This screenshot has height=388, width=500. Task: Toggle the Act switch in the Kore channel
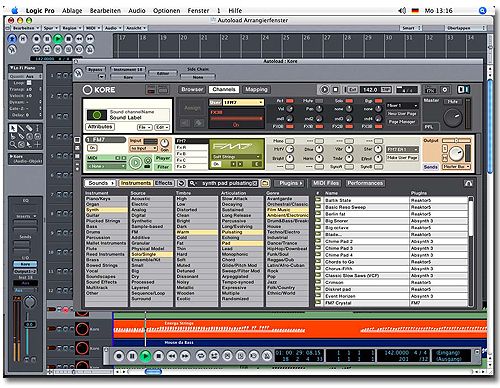click(290, 101)
